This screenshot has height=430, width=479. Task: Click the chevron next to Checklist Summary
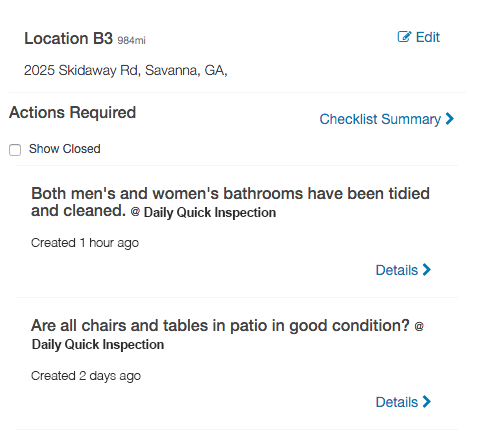pyautogui.click(x=450, y=119)
